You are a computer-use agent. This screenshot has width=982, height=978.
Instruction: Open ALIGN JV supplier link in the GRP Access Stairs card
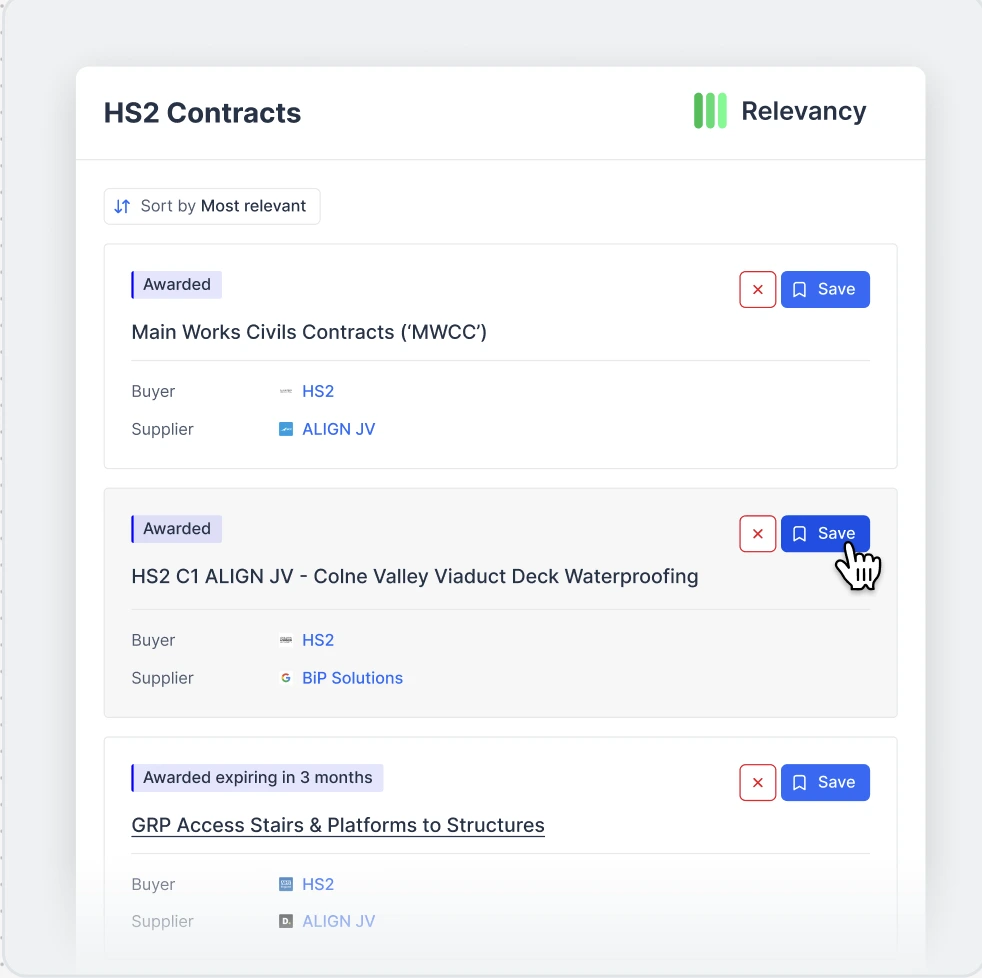click(x=338, y=921)
